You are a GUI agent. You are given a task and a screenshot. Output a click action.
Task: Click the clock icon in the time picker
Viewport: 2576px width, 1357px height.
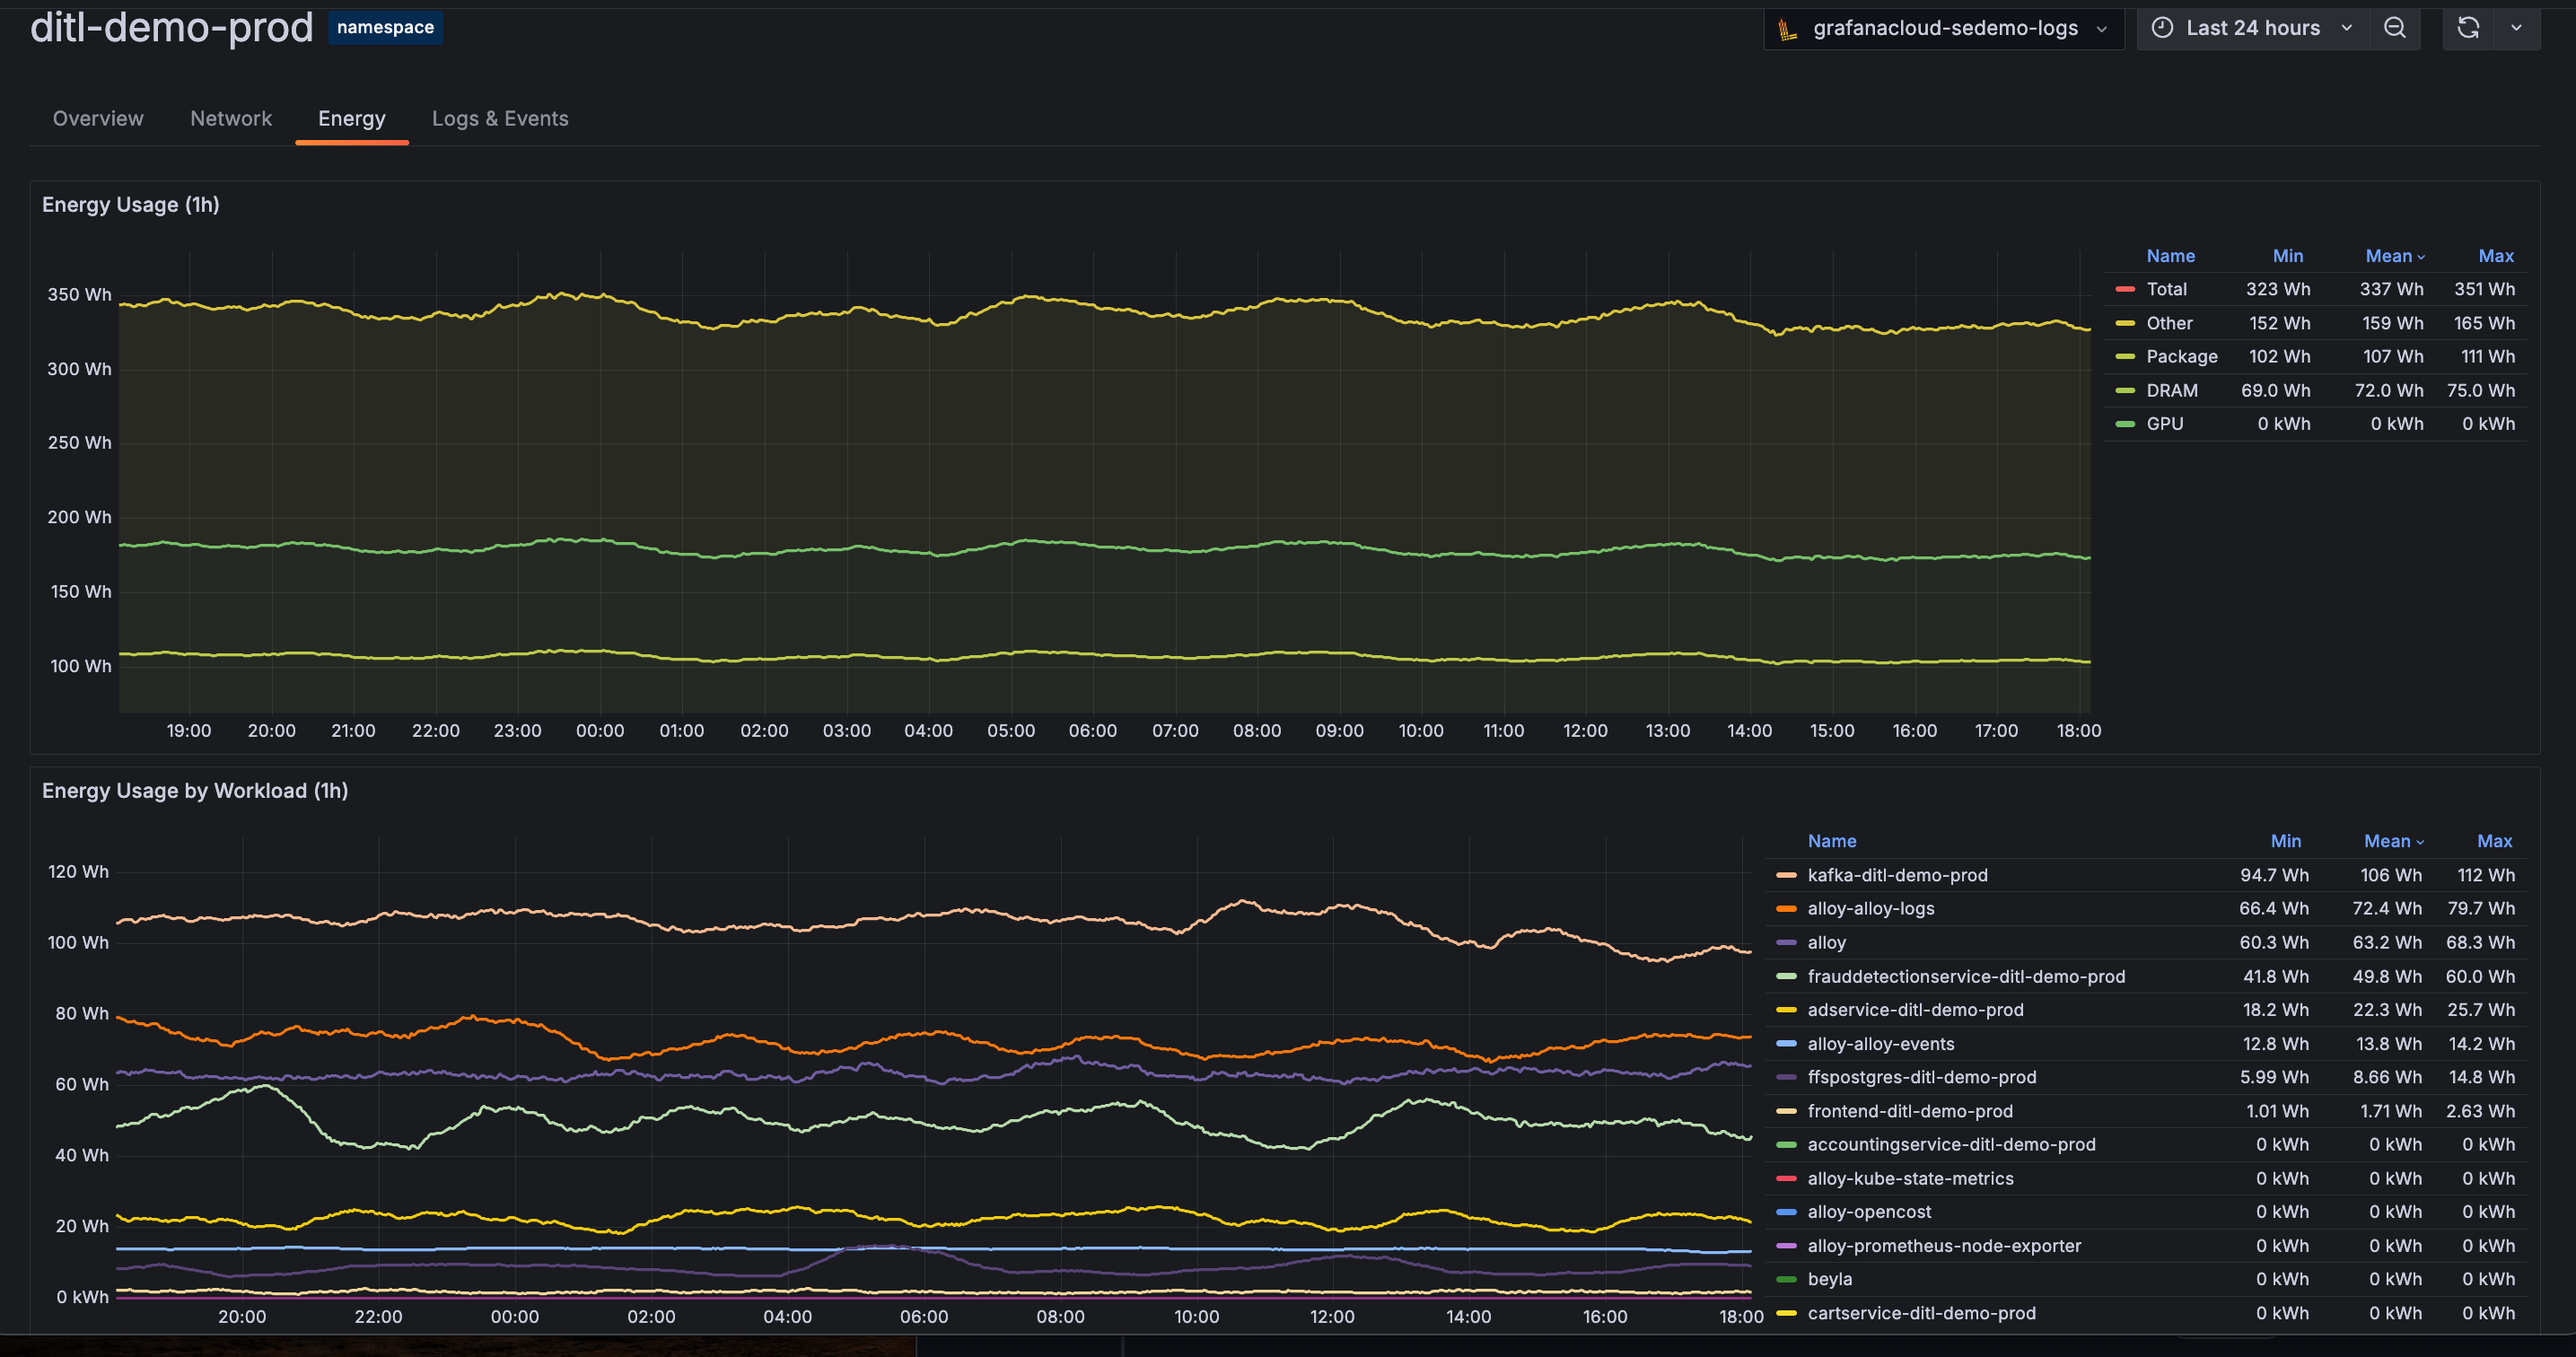point(2162,28)
